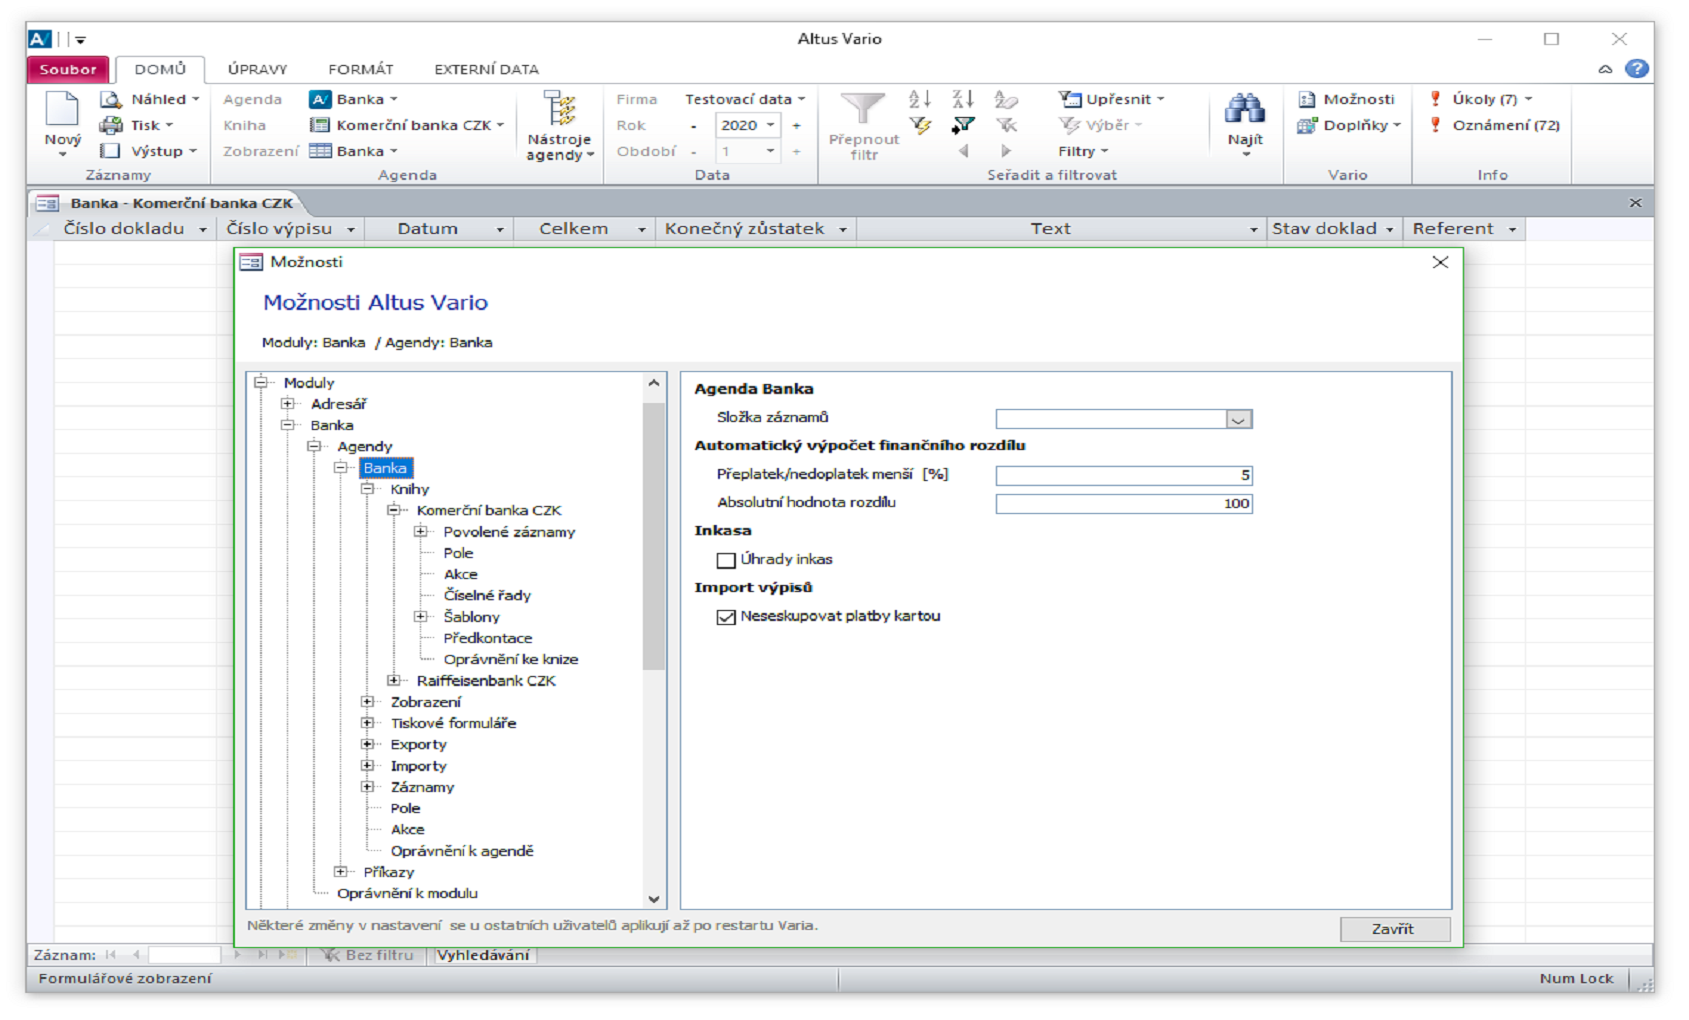
Task: Expand the Raiffeisenbank CZK node
Action: coord(394,681)
